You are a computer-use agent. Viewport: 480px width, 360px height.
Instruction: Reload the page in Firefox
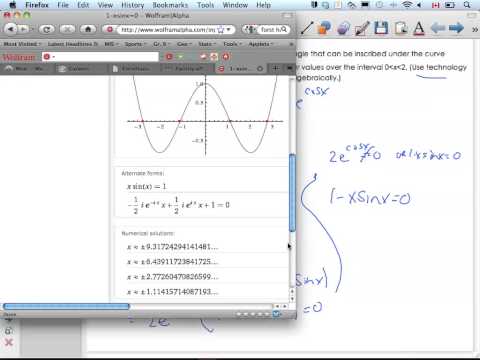tap(47, 29)
